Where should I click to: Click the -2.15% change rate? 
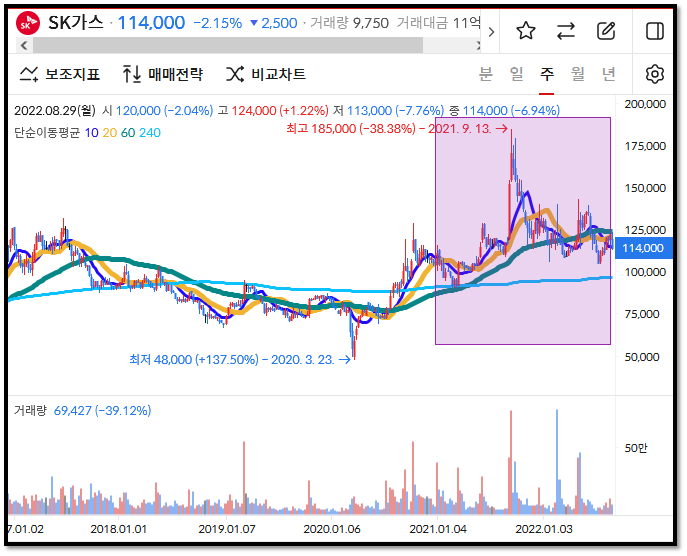[x=218, y=23]
